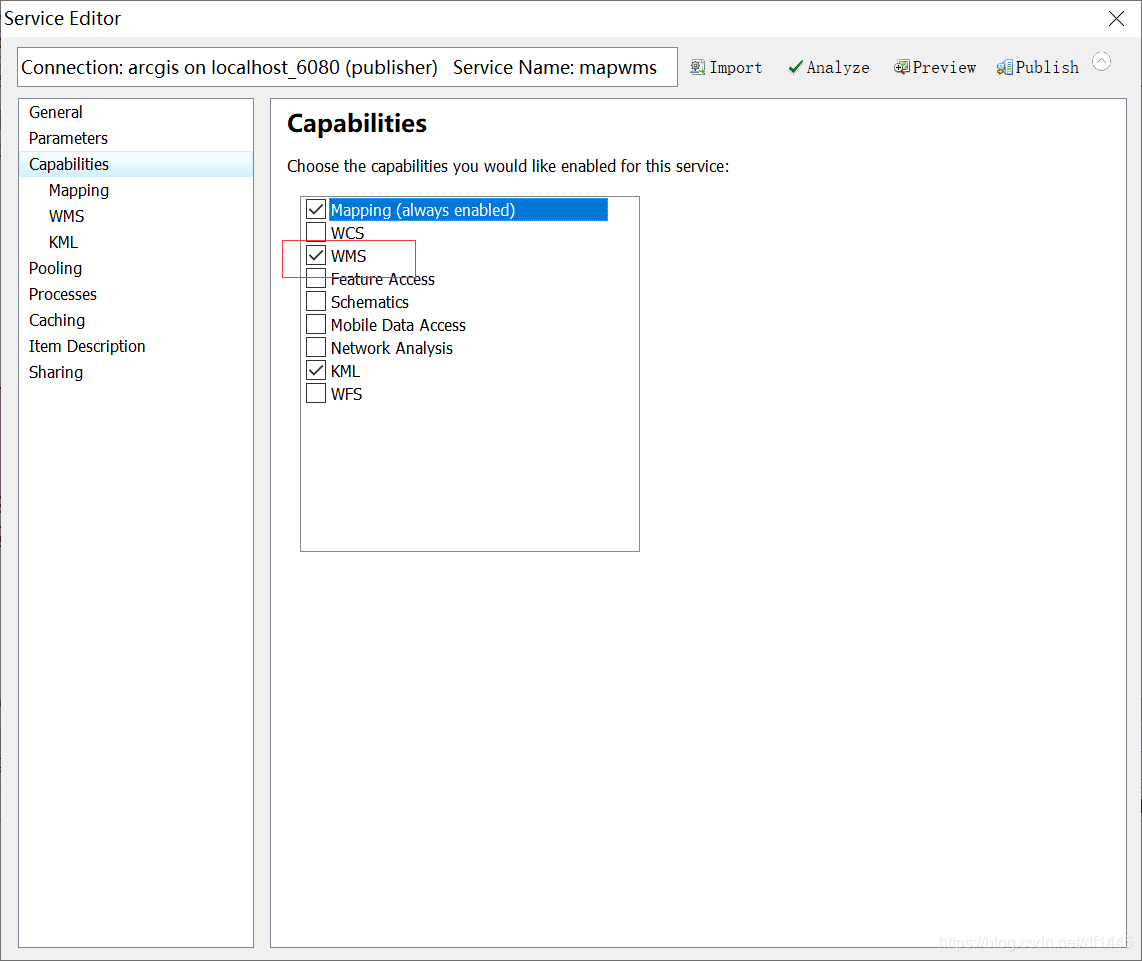Open the General page
The width and height of the screenshot is (1142, 961).
[135, 112]
